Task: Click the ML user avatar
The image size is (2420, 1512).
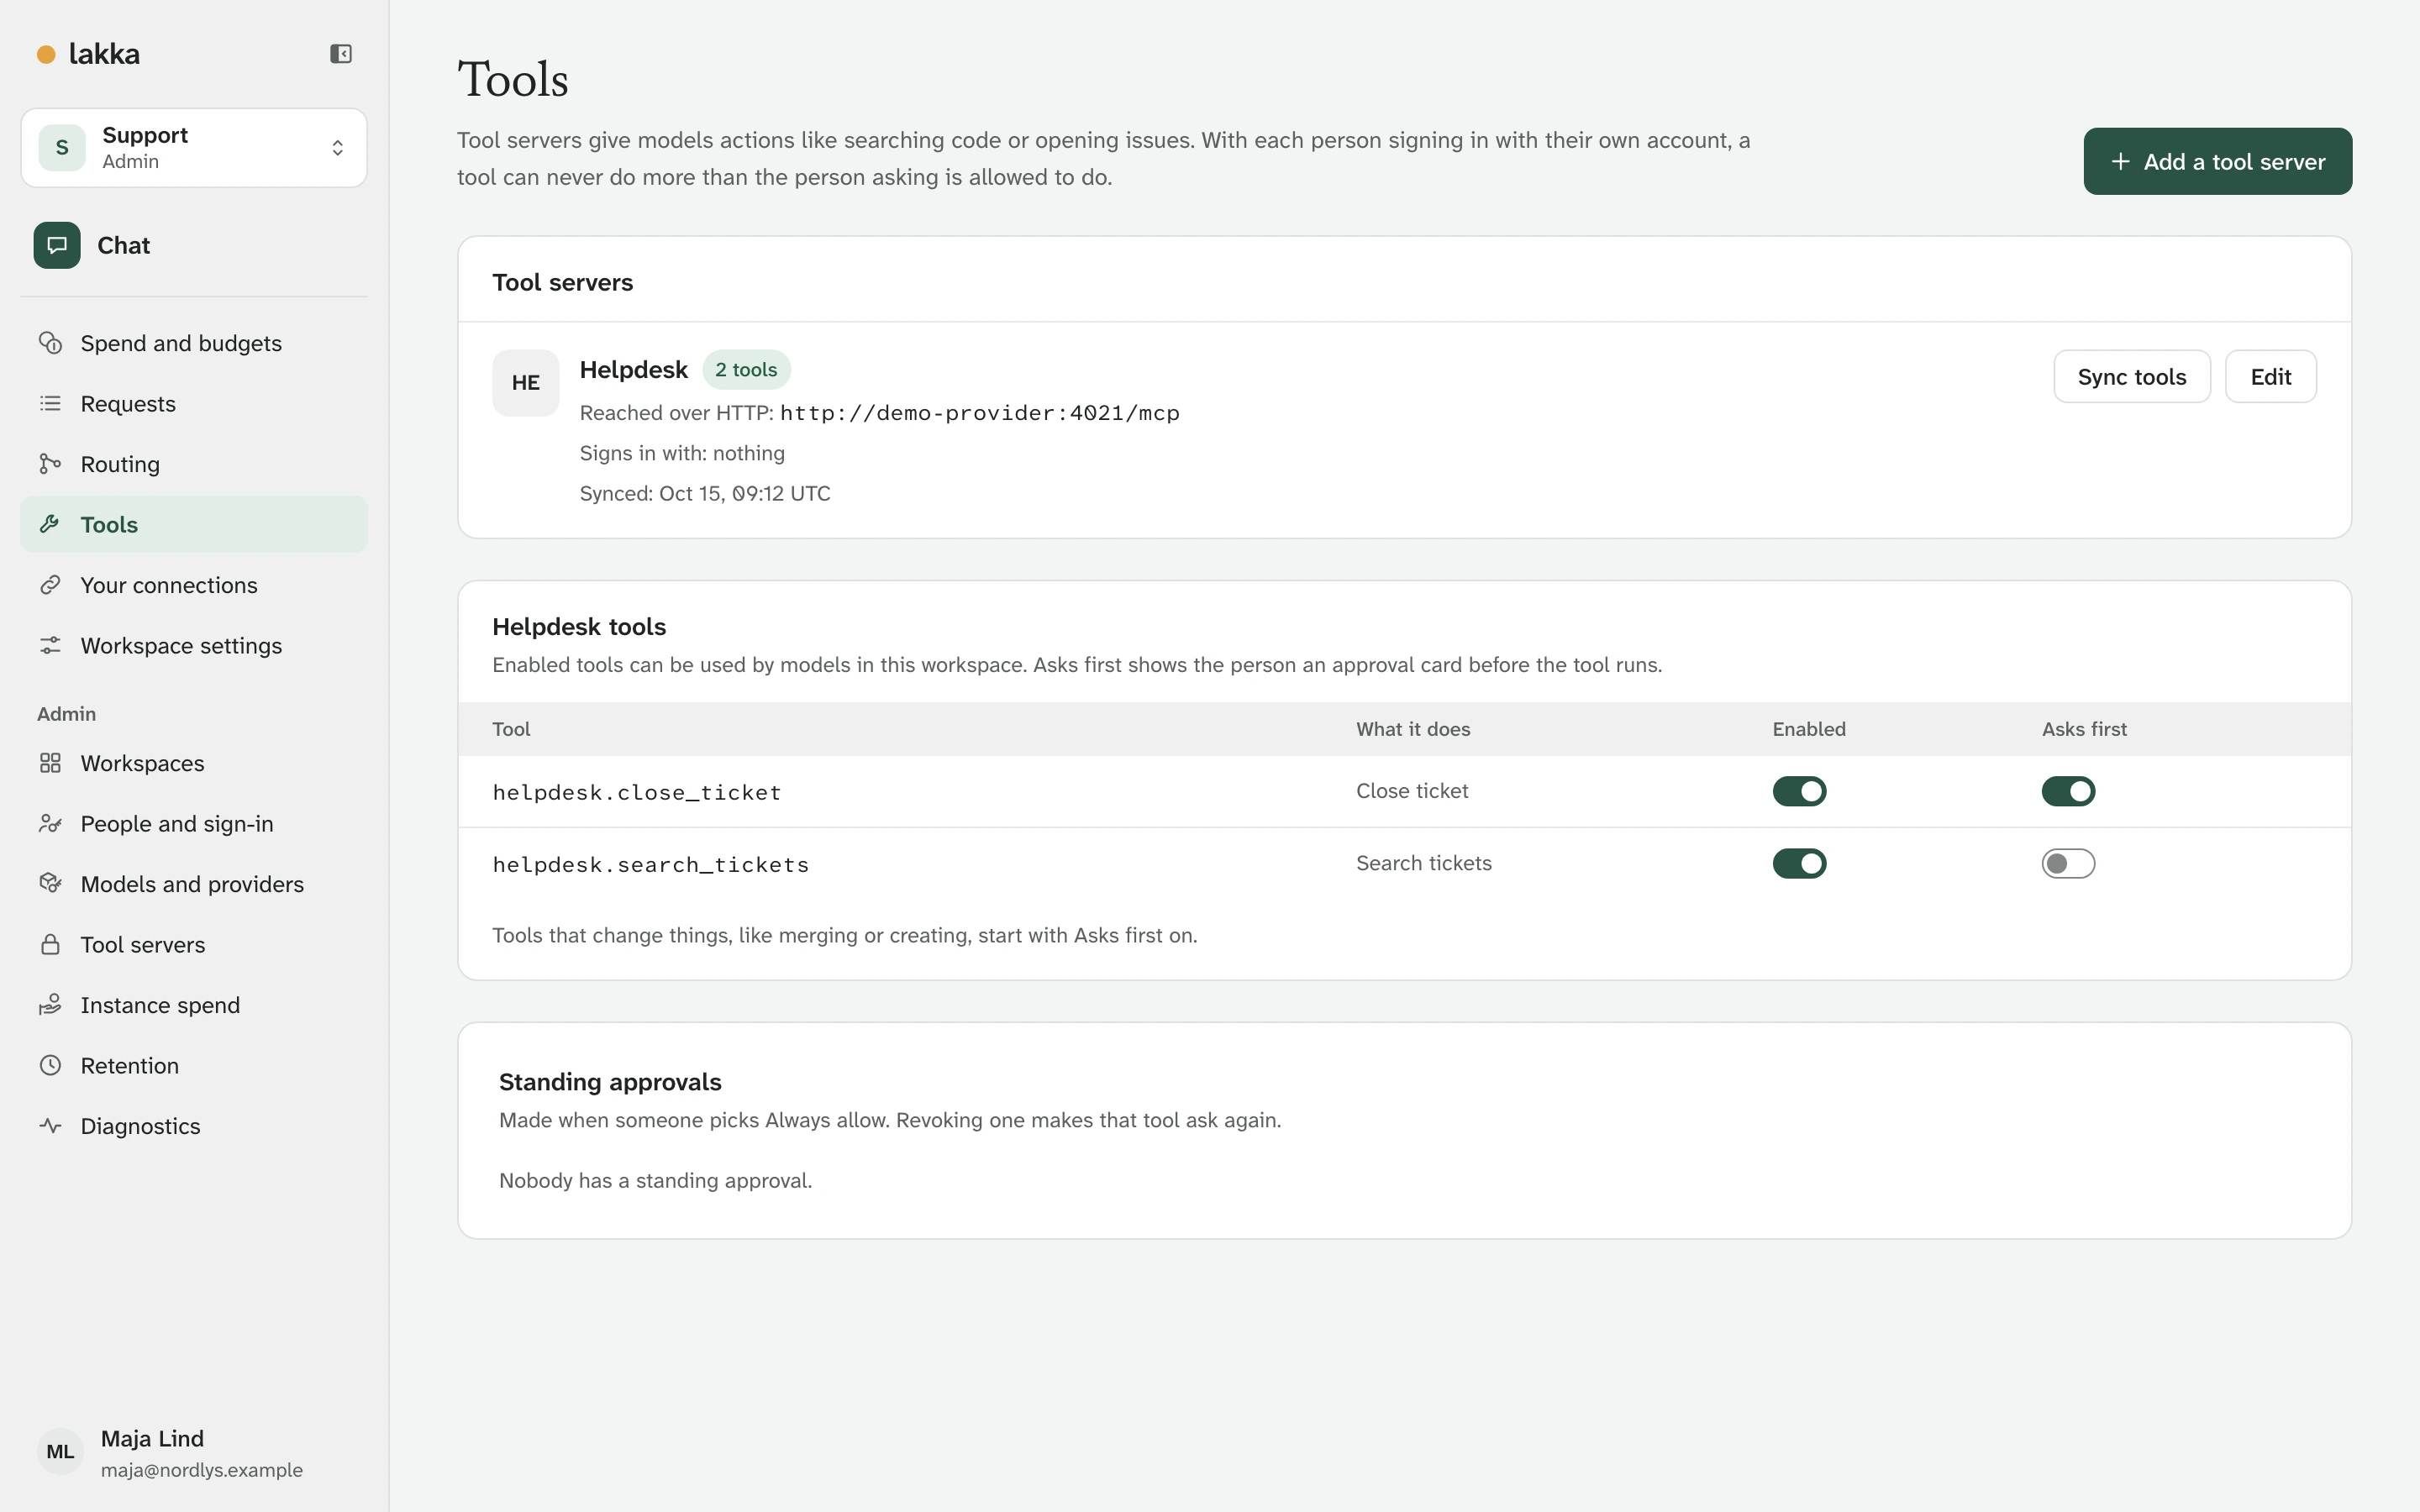Action: coord(60,1452)
